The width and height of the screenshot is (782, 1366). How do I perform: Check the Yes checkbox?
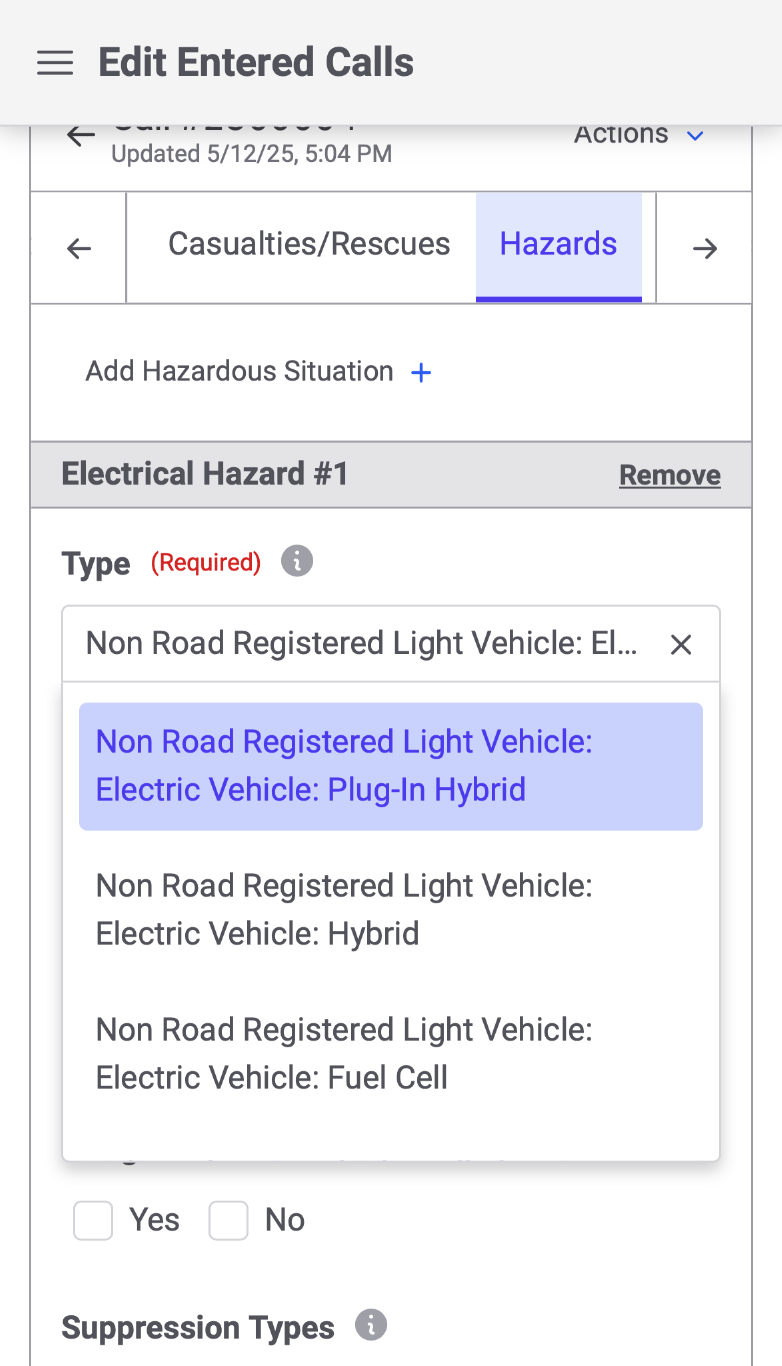93,1220
